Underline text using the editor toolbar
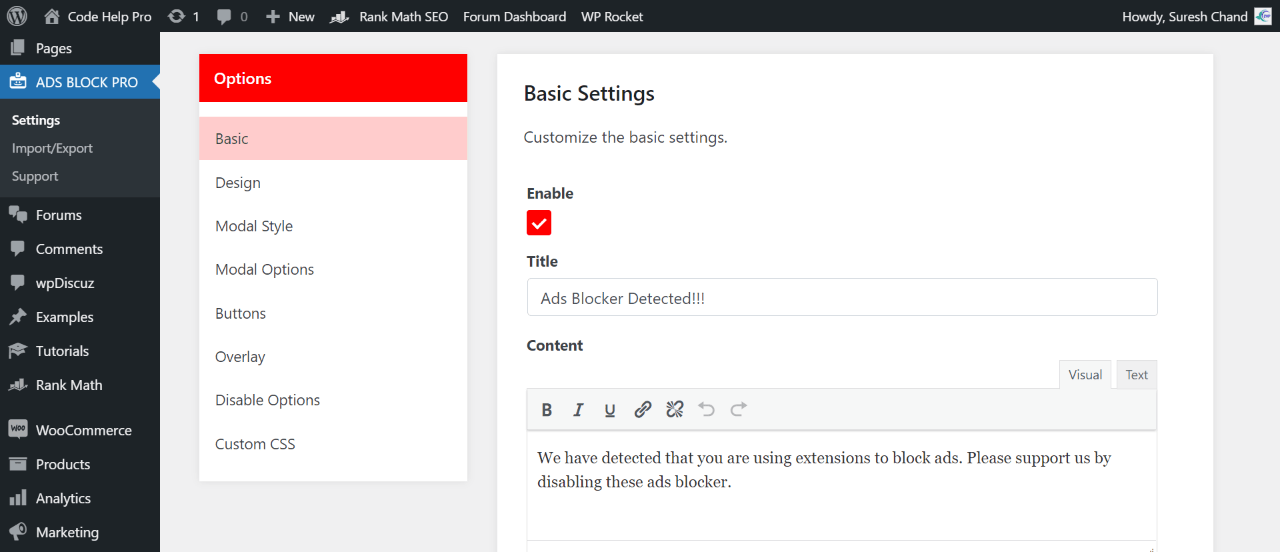 click(x=610, y=410)
